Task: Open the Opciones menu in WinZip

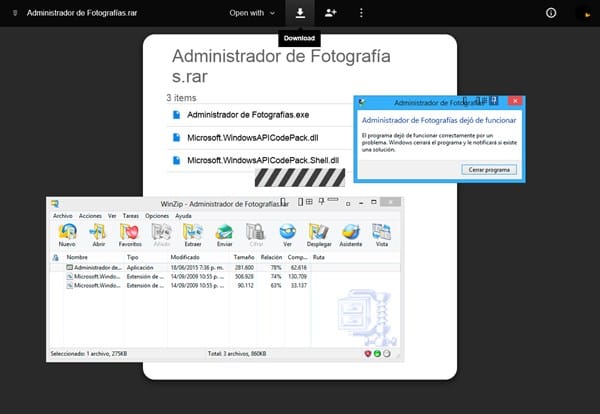Action: [x=157, y=216]
